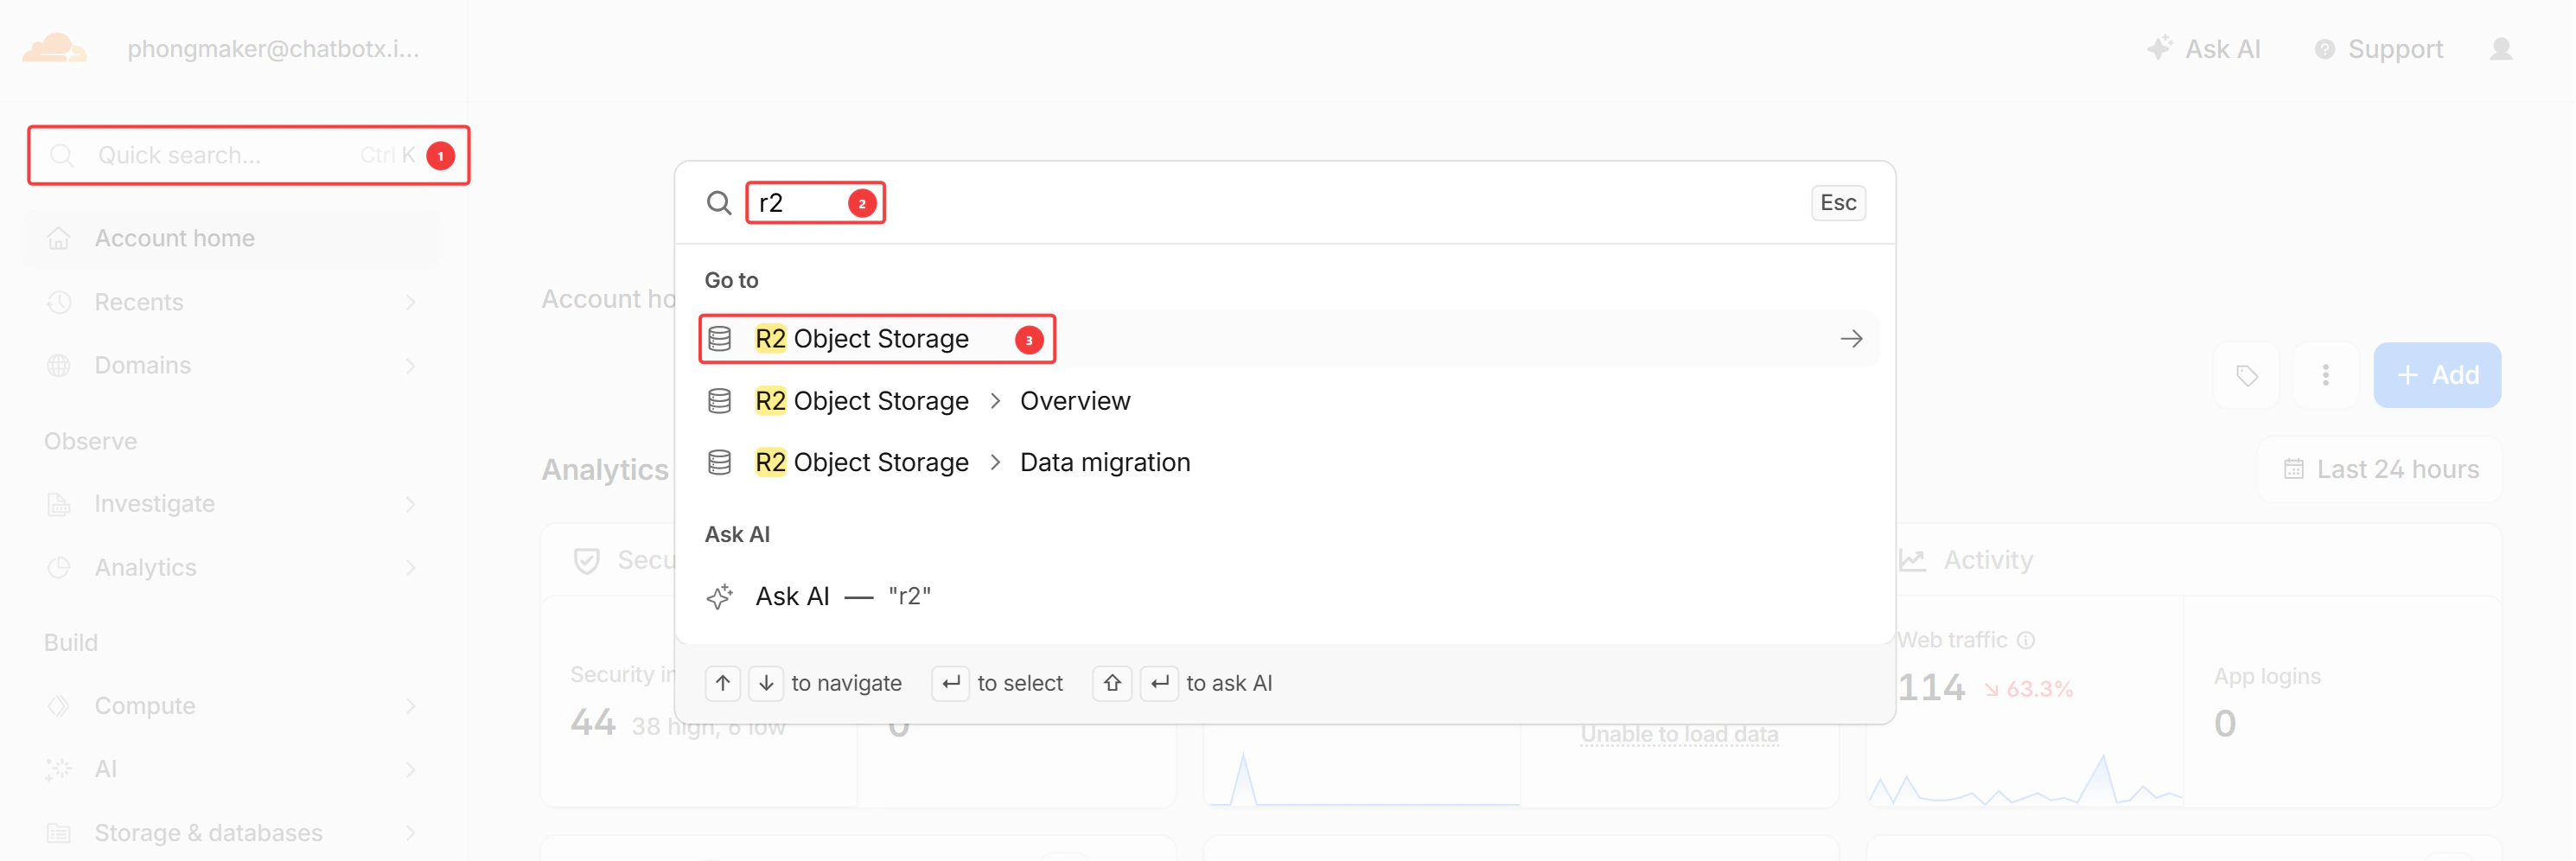Select R2 Object Storage Overview result

click(1287, 401)
